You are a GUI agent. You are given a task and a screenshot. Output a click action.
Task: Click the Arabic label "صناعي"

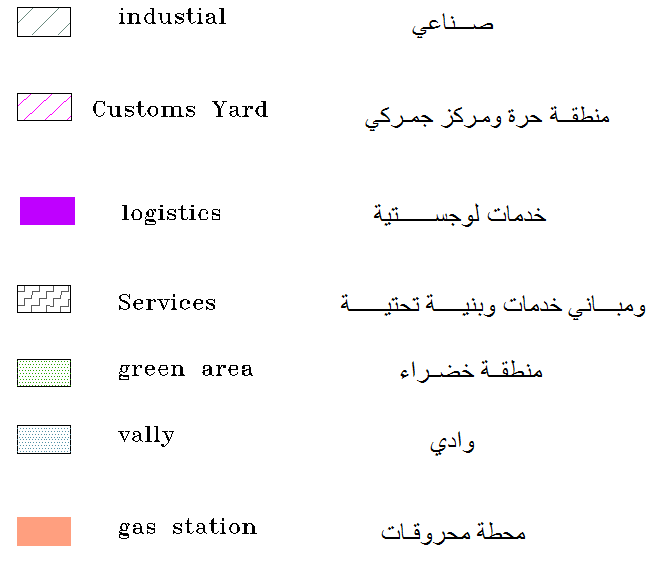pyautogui.click(x=453, y=25)
